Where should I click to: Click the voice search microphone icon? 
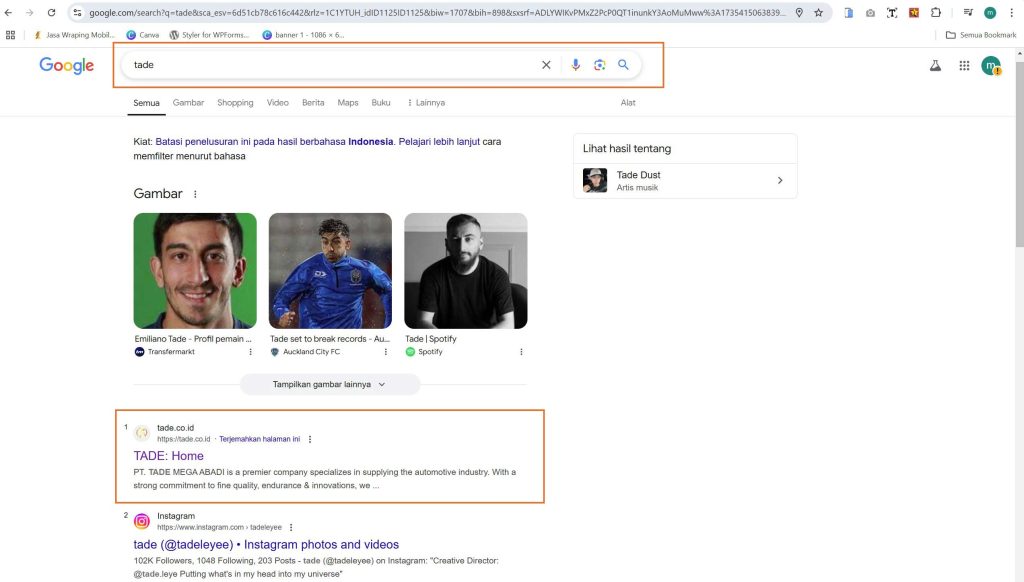pos(575,65)
